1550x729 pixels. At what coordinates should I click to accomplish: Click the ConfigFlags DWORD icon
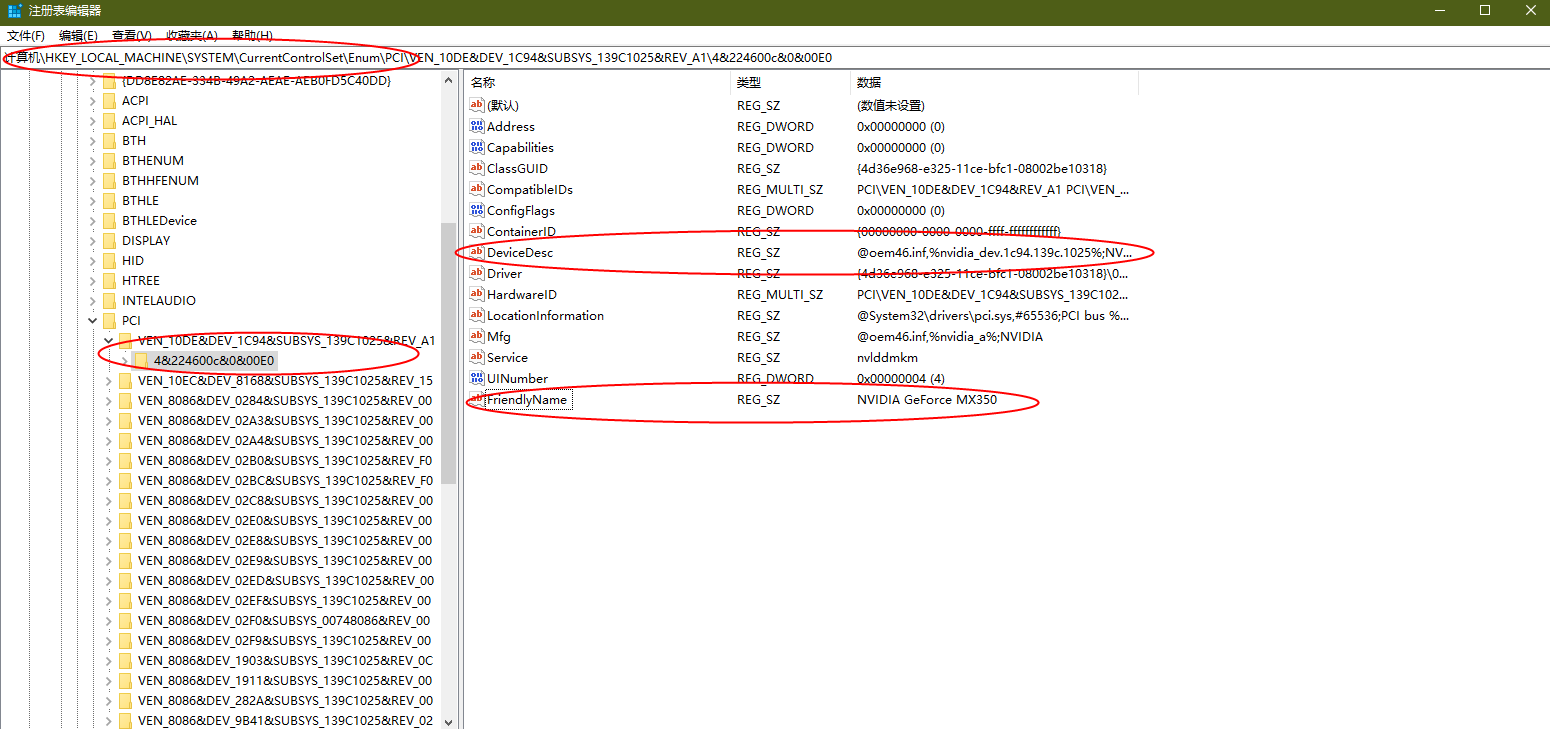[477, 210]
